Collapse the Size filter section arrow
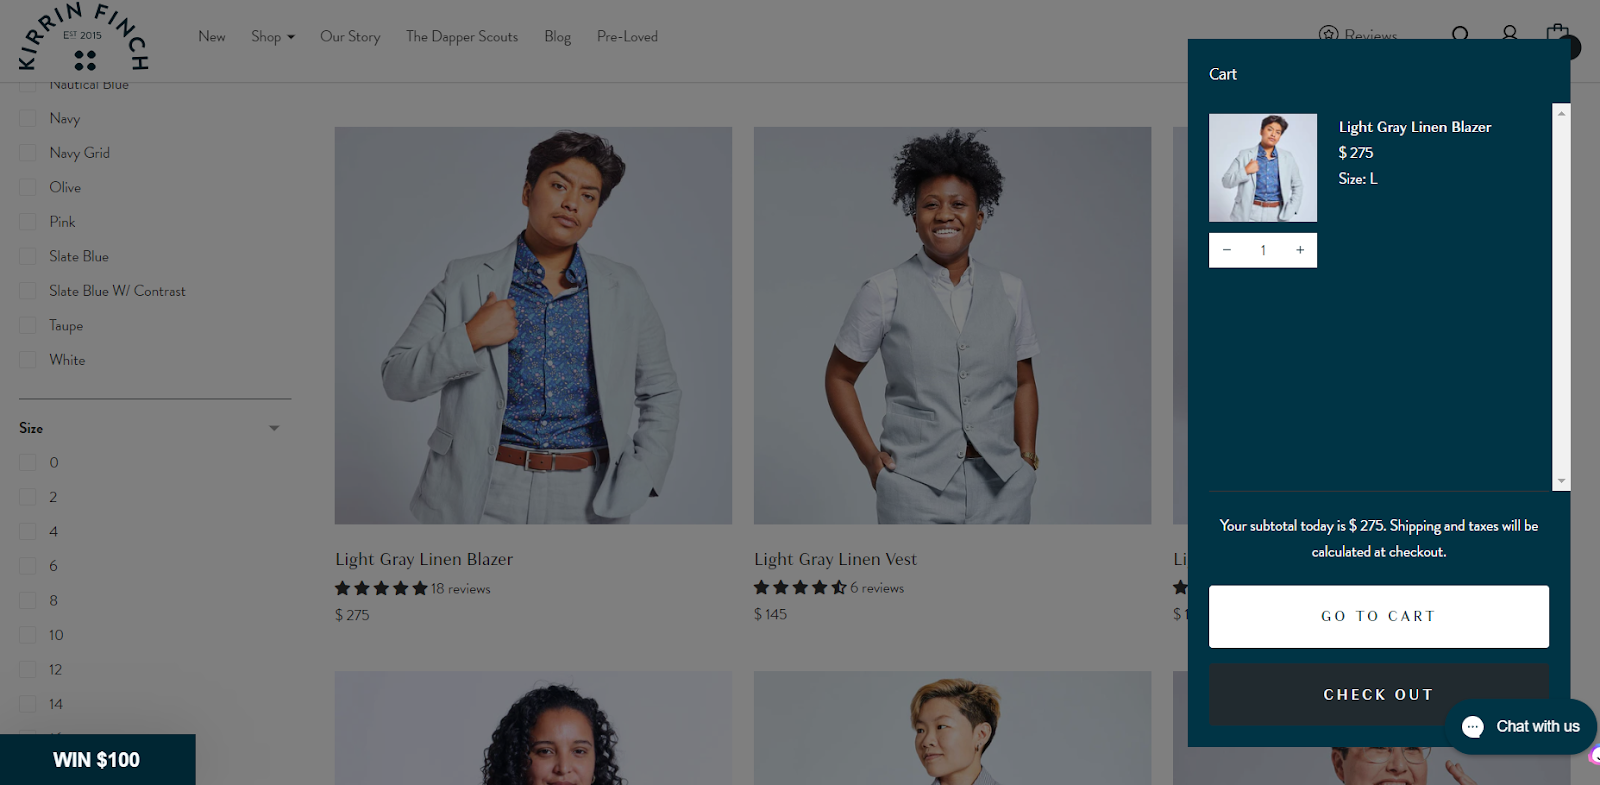Viewport: 1600px width, 785px height. (x=274, y=428)
